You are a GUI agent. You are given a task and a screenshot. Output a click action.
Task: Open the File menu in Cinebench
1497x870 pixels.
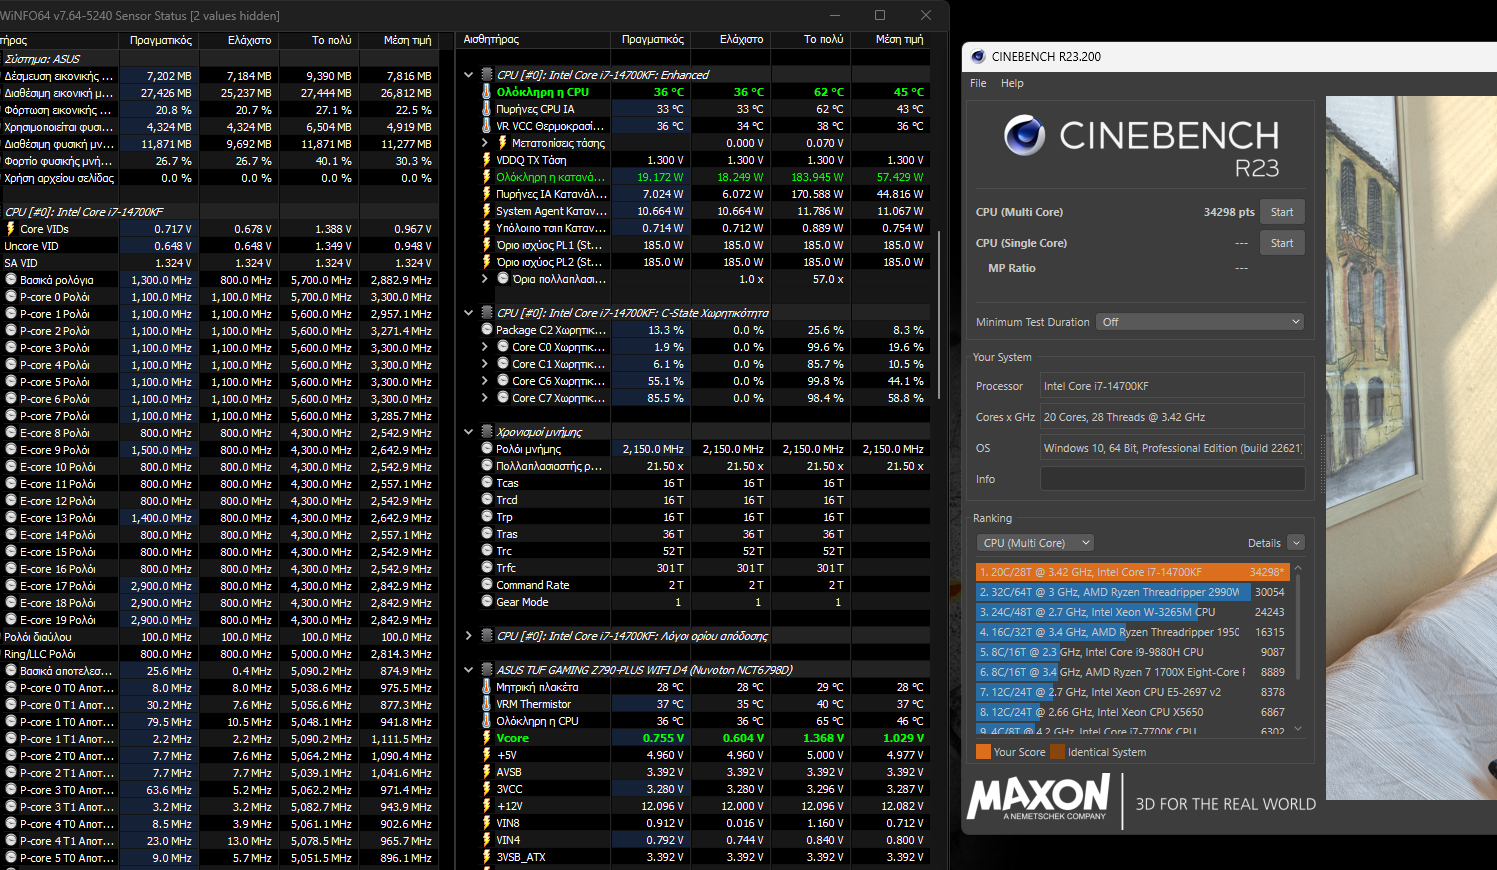[x=978, y=83]
